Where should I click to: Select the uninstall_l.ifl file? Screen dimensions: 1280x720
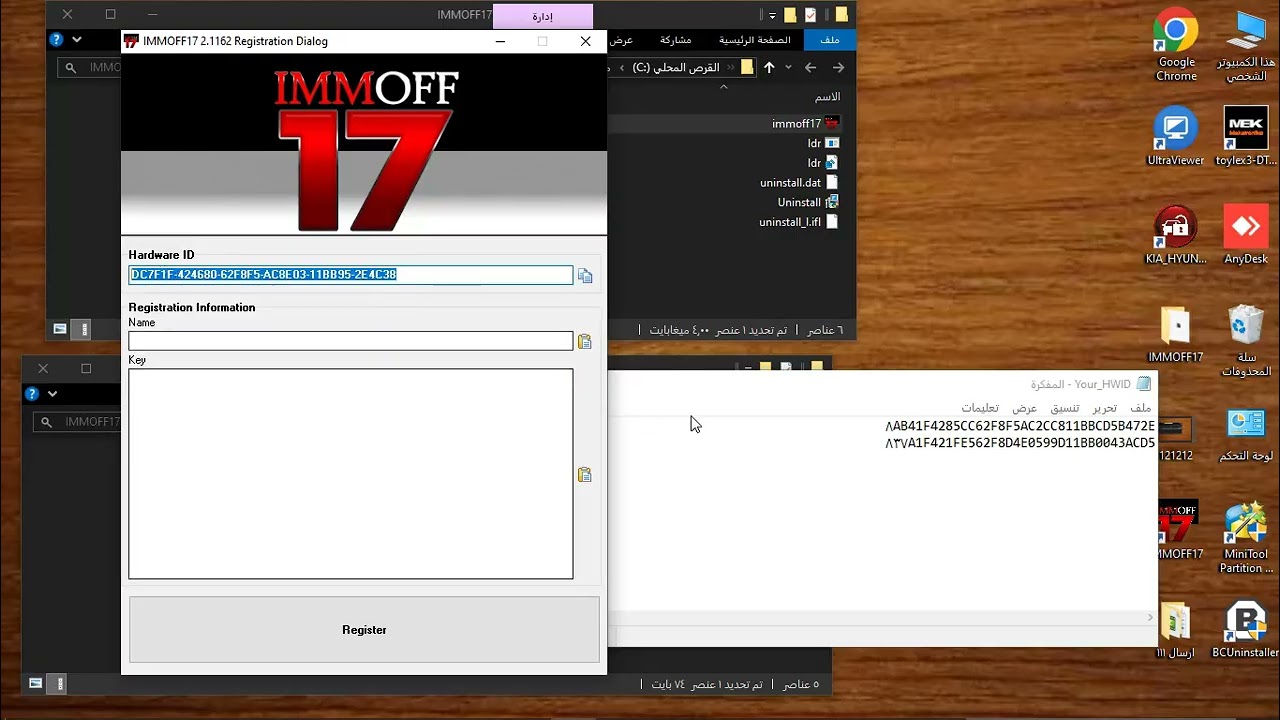(x=798, y=222)
